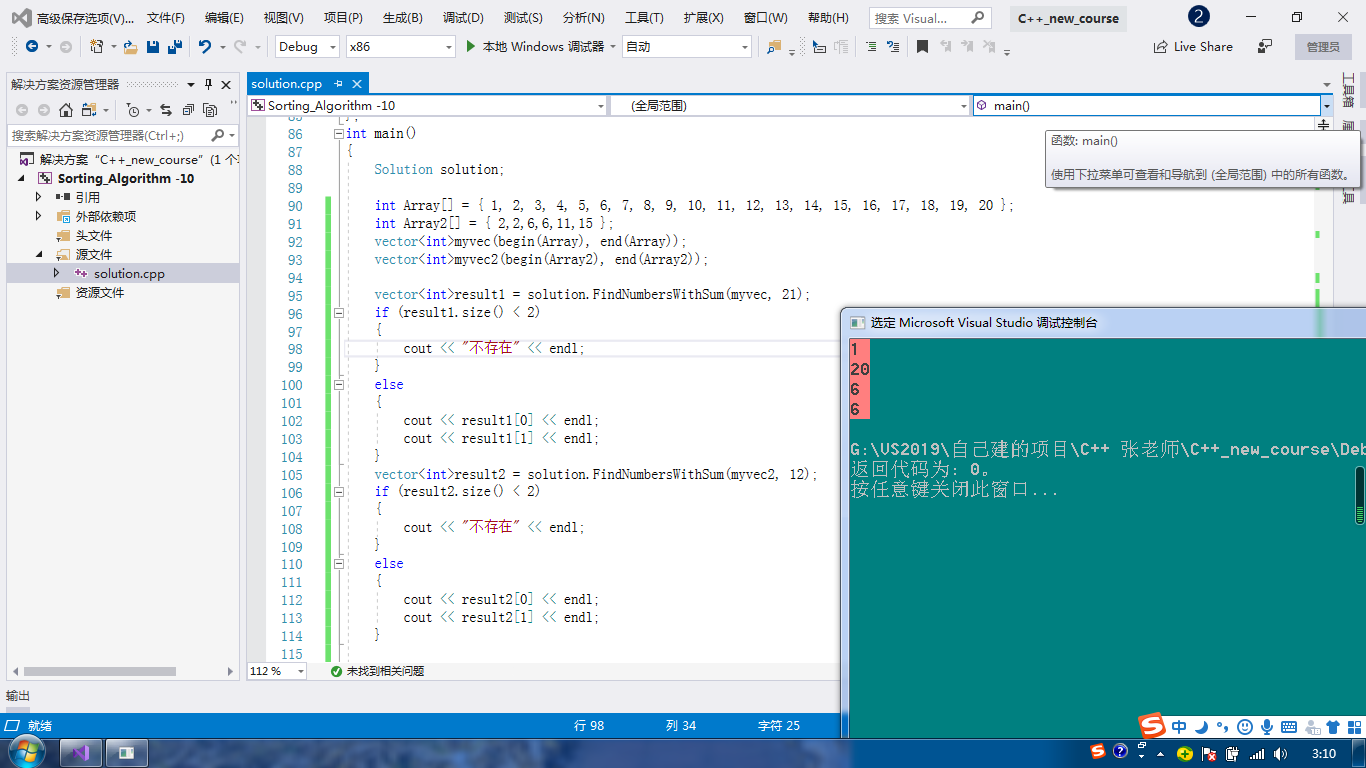Close the solution.cpp tab

(x=357, y=84)
